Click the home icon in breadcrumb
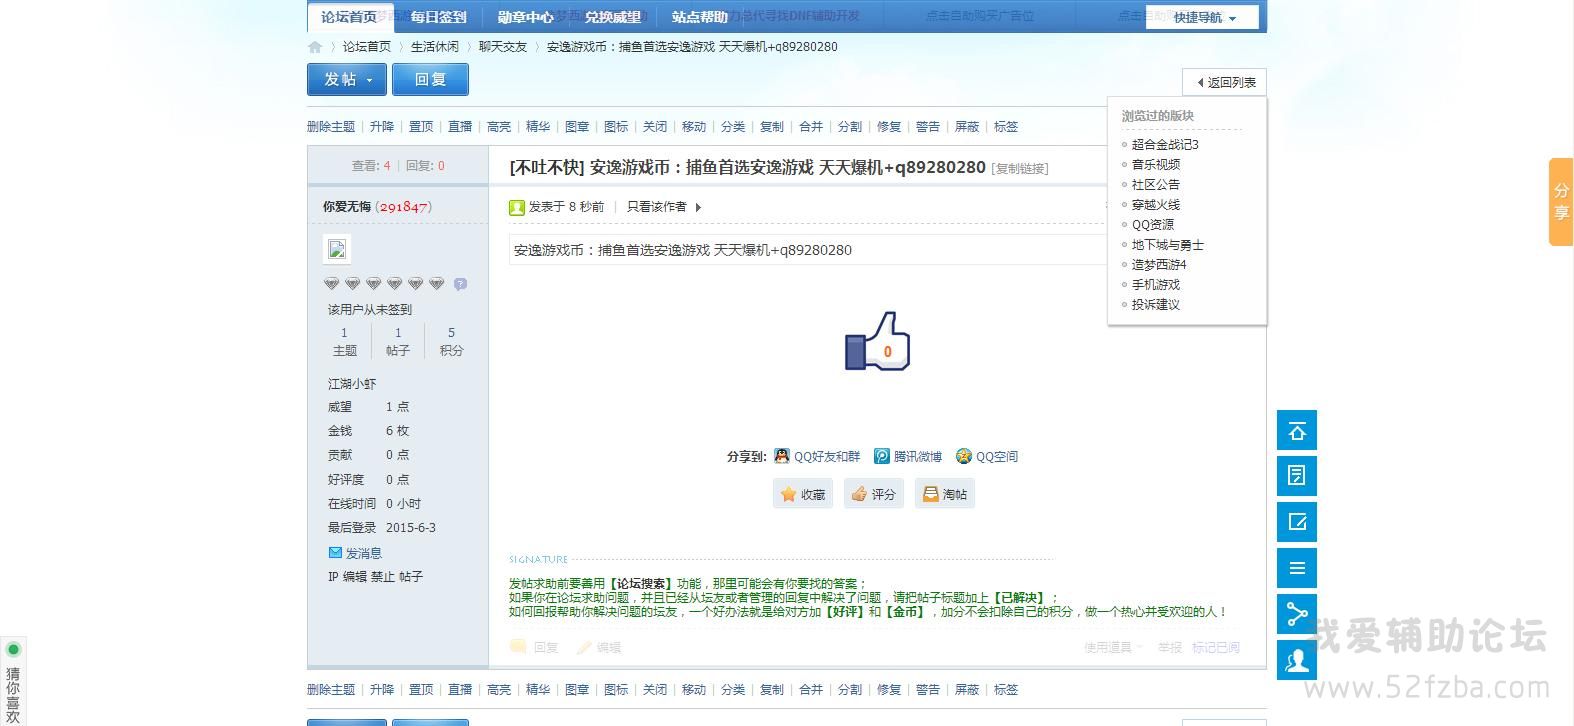1574x726 pixels. pos(315,47)
